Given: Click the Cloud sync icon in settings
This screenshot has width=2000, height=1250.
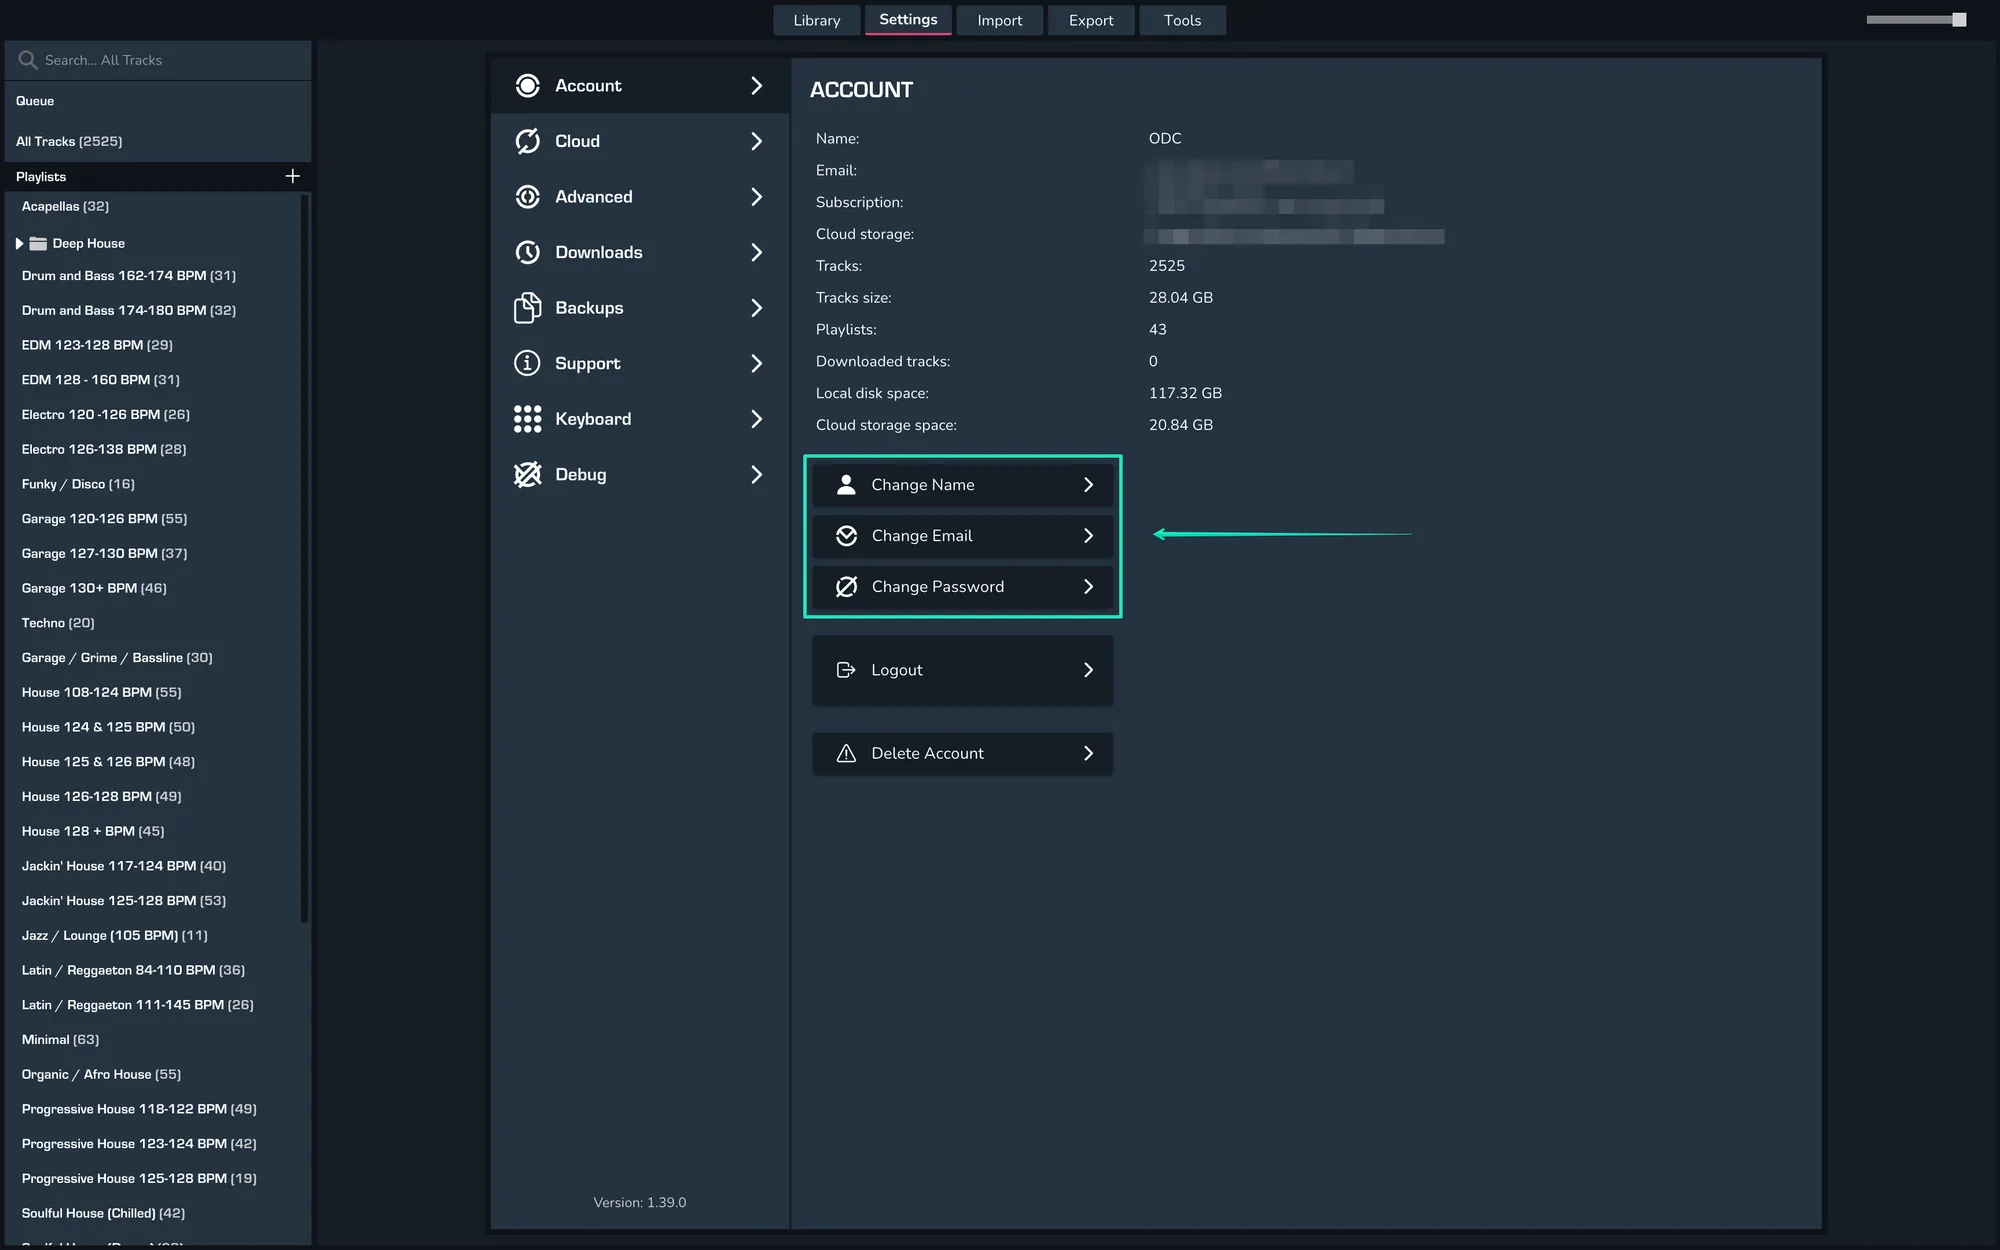Looking at the screenshot, I should (527, 141).
